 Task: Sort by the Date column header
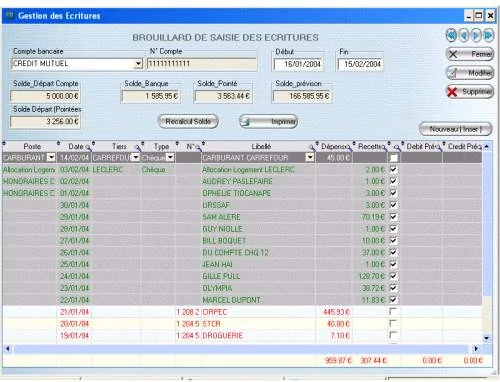(75, 146)
